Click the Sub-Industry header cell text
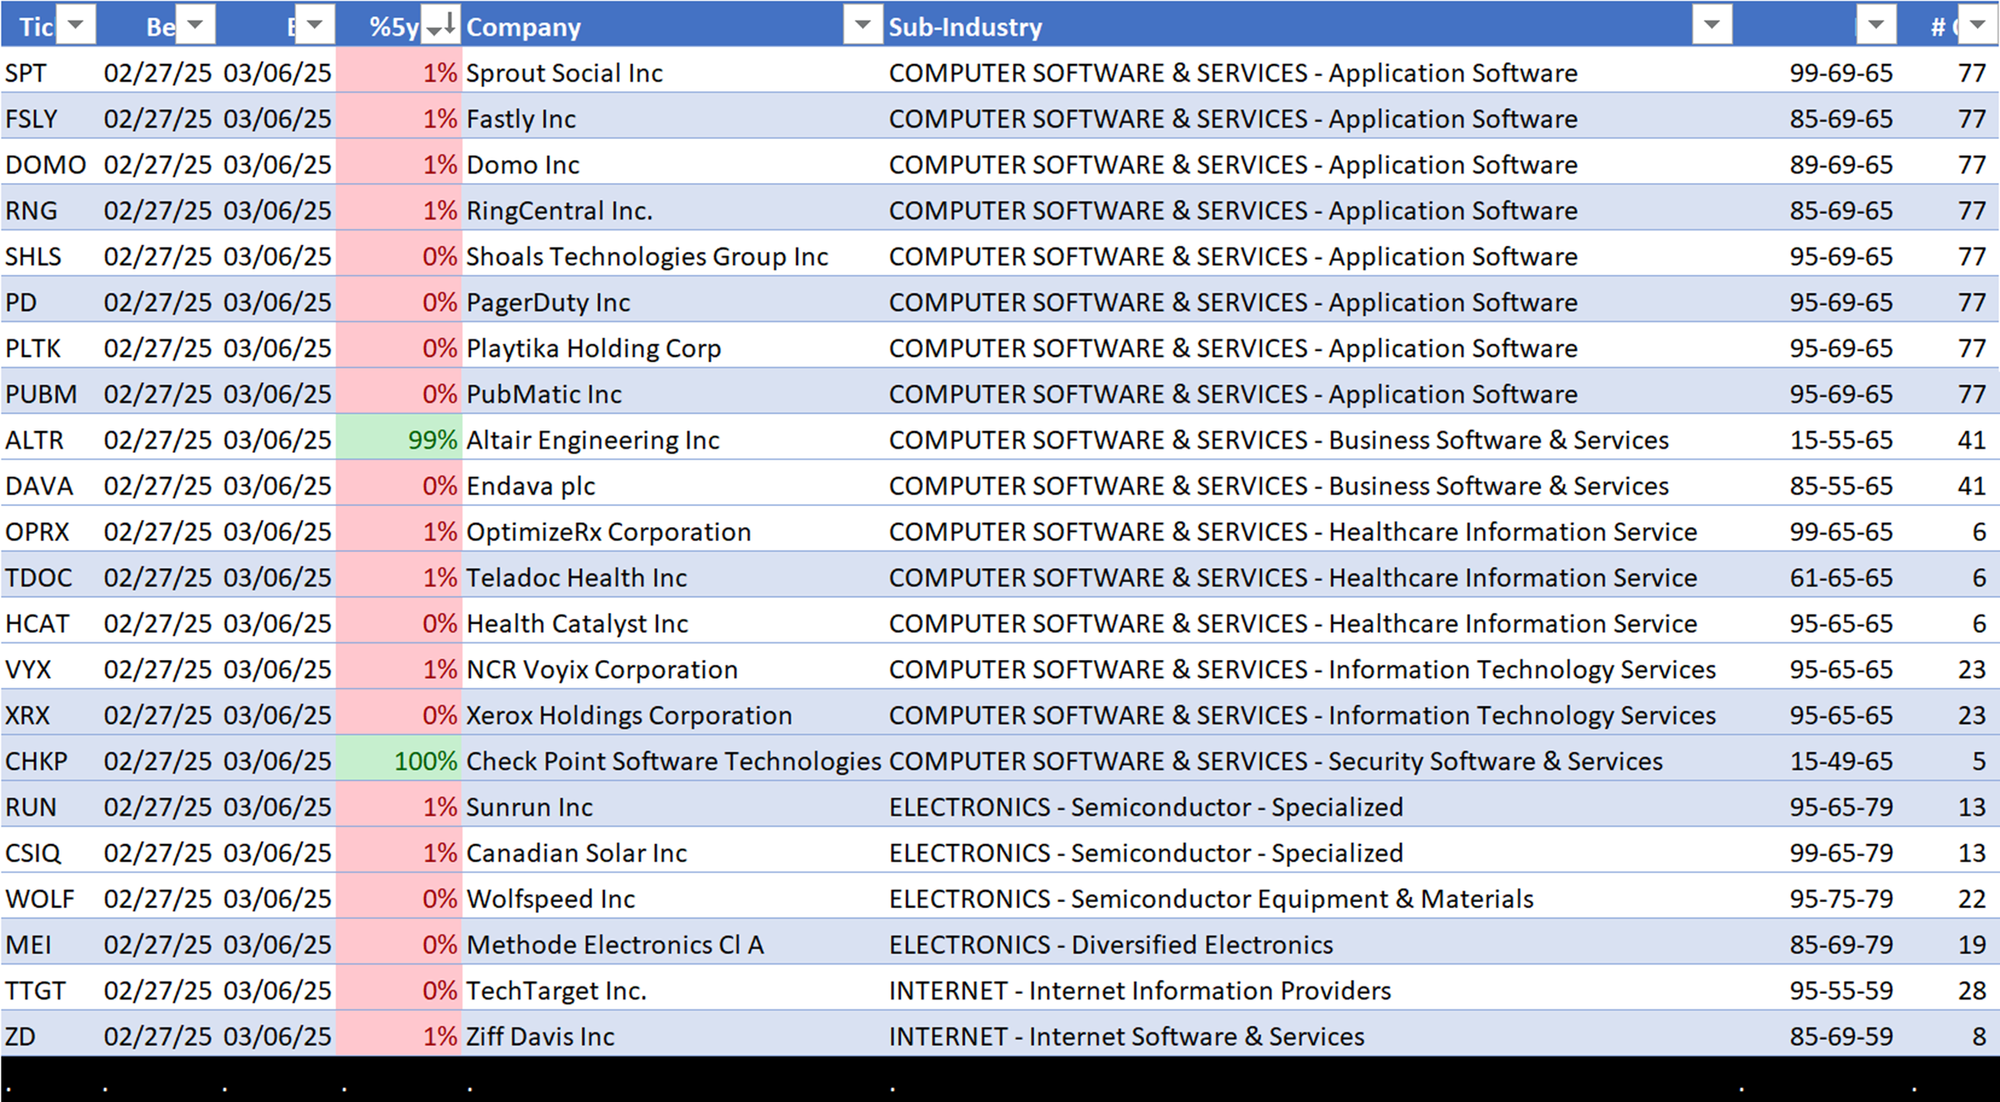The image size is (2000, 1102). [x=965, y=27]
